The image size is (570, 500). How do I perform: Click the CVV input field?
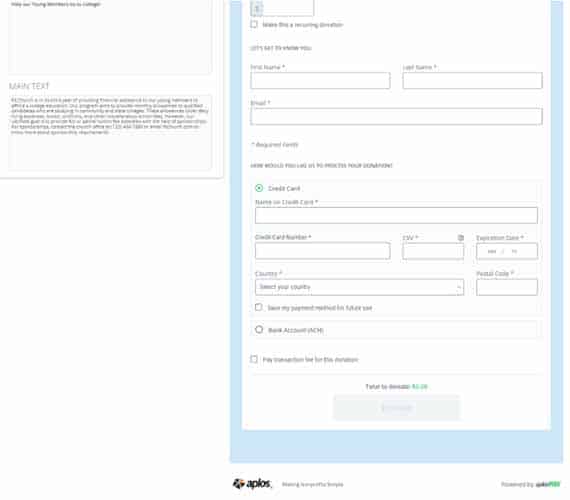coord(433,251)
